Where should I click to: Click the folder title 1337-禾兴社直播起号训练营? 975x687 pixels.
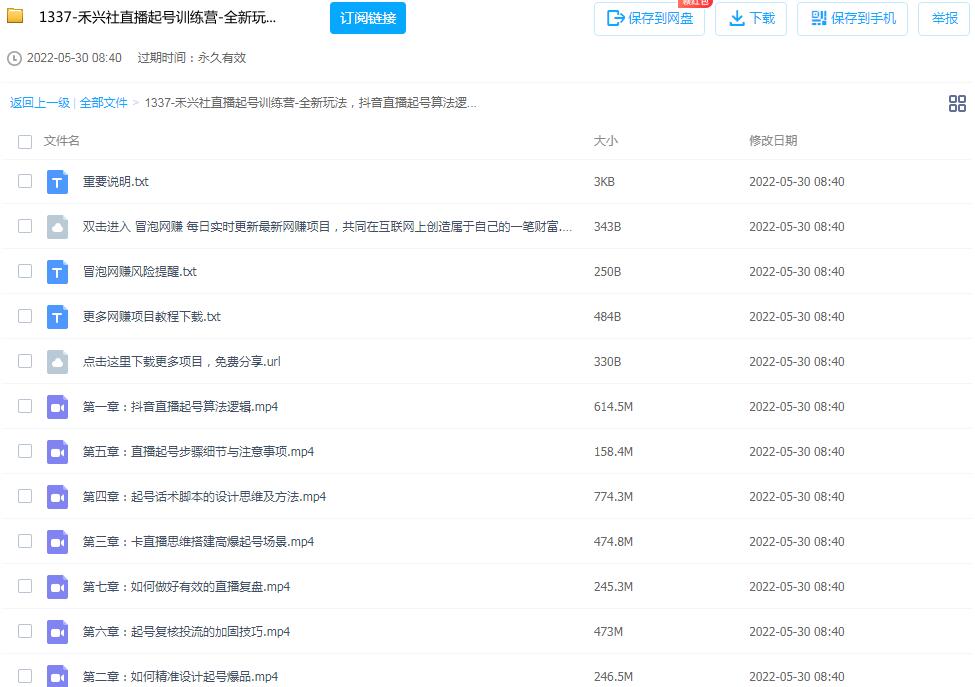[157, 17]
